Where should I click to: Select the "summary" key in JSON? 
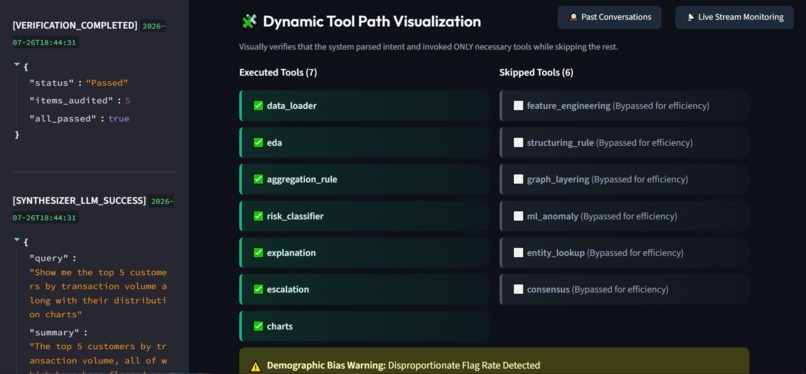click(54, 332)
